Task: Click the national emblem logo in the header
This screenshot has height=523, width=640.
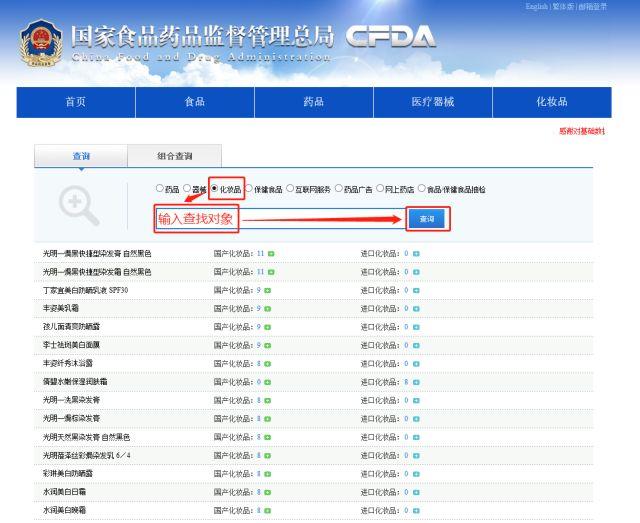Action: [x=41, y=43]
